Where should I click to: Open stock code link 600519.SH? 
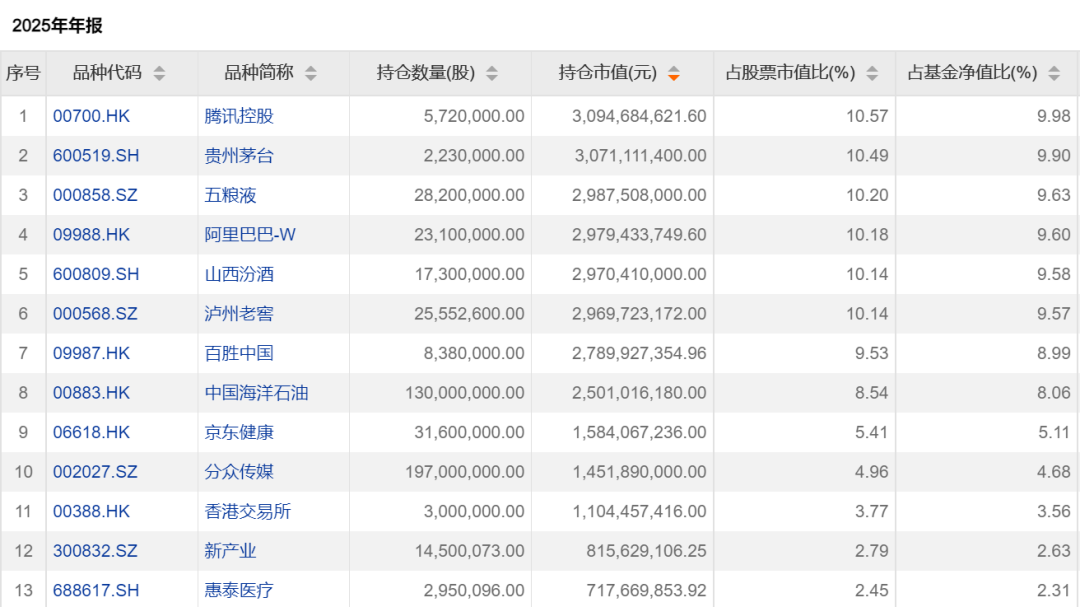[96, 156]
